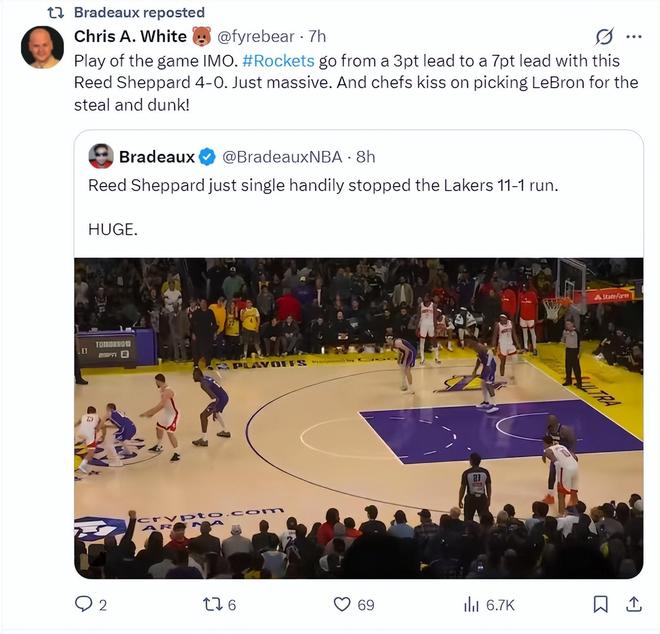Share the post via share icon

tap(634, 604)
